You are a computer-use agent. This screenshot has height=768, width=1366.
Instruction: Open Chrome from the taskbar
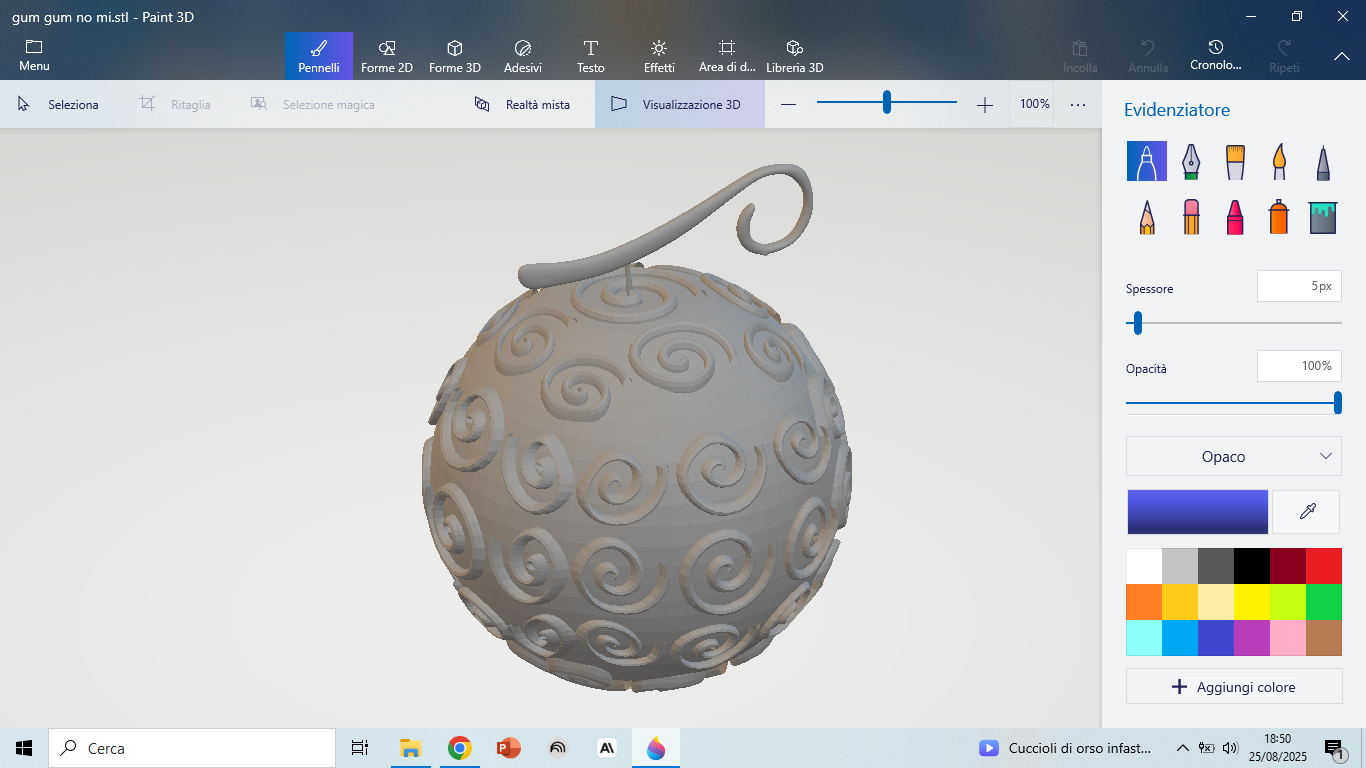tap(459, 748)
